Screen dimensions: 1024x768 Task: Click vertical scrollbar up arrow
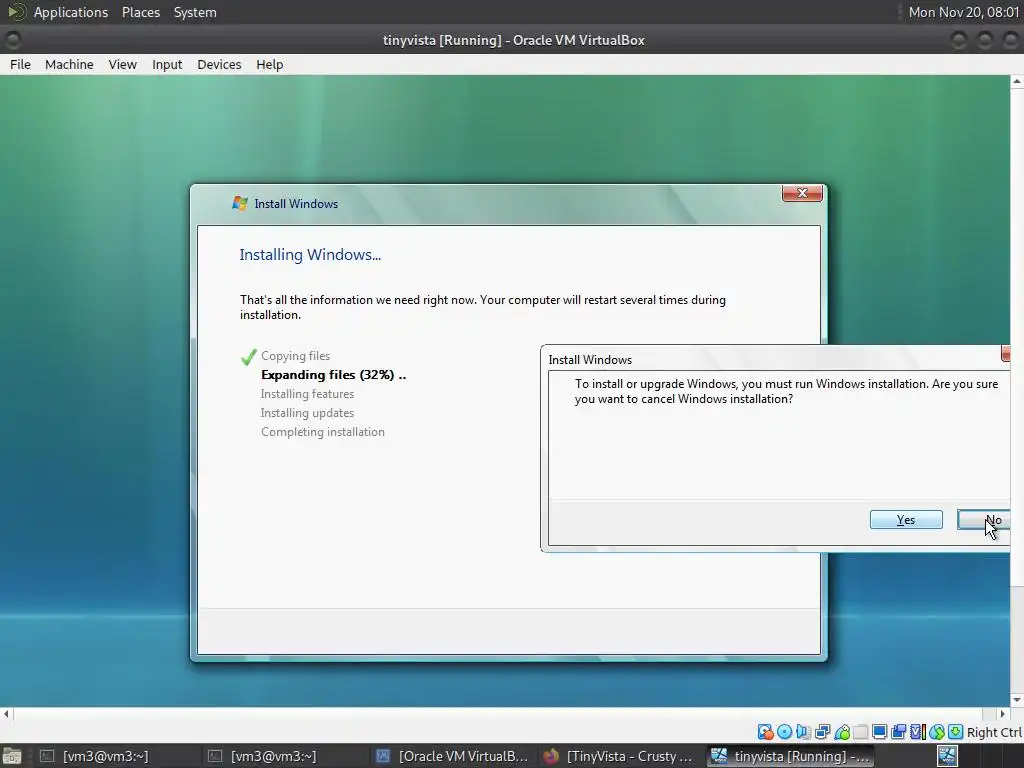coord(1017,82)
